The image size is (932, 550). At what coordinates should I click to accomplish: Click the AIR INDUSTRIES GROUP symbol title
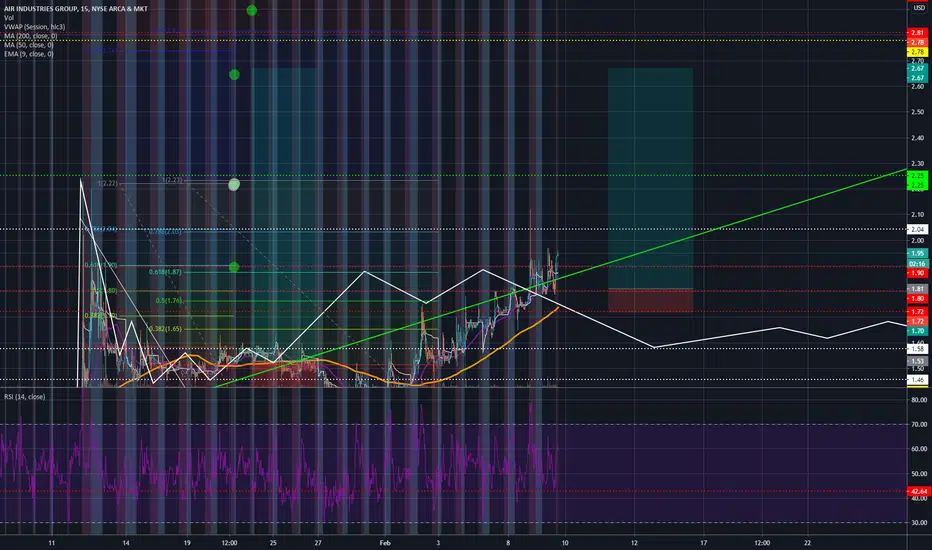pos(75,9)
